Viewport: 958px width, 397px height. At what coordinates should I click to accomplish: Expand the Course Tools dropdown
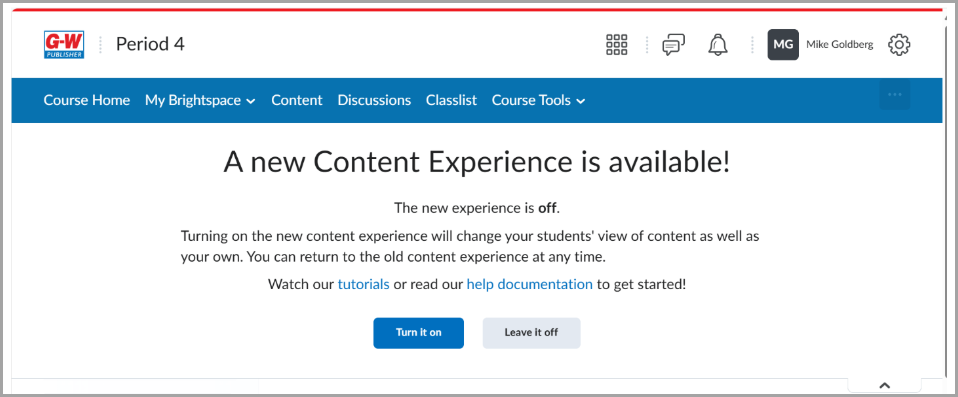[x=538, y=100]
